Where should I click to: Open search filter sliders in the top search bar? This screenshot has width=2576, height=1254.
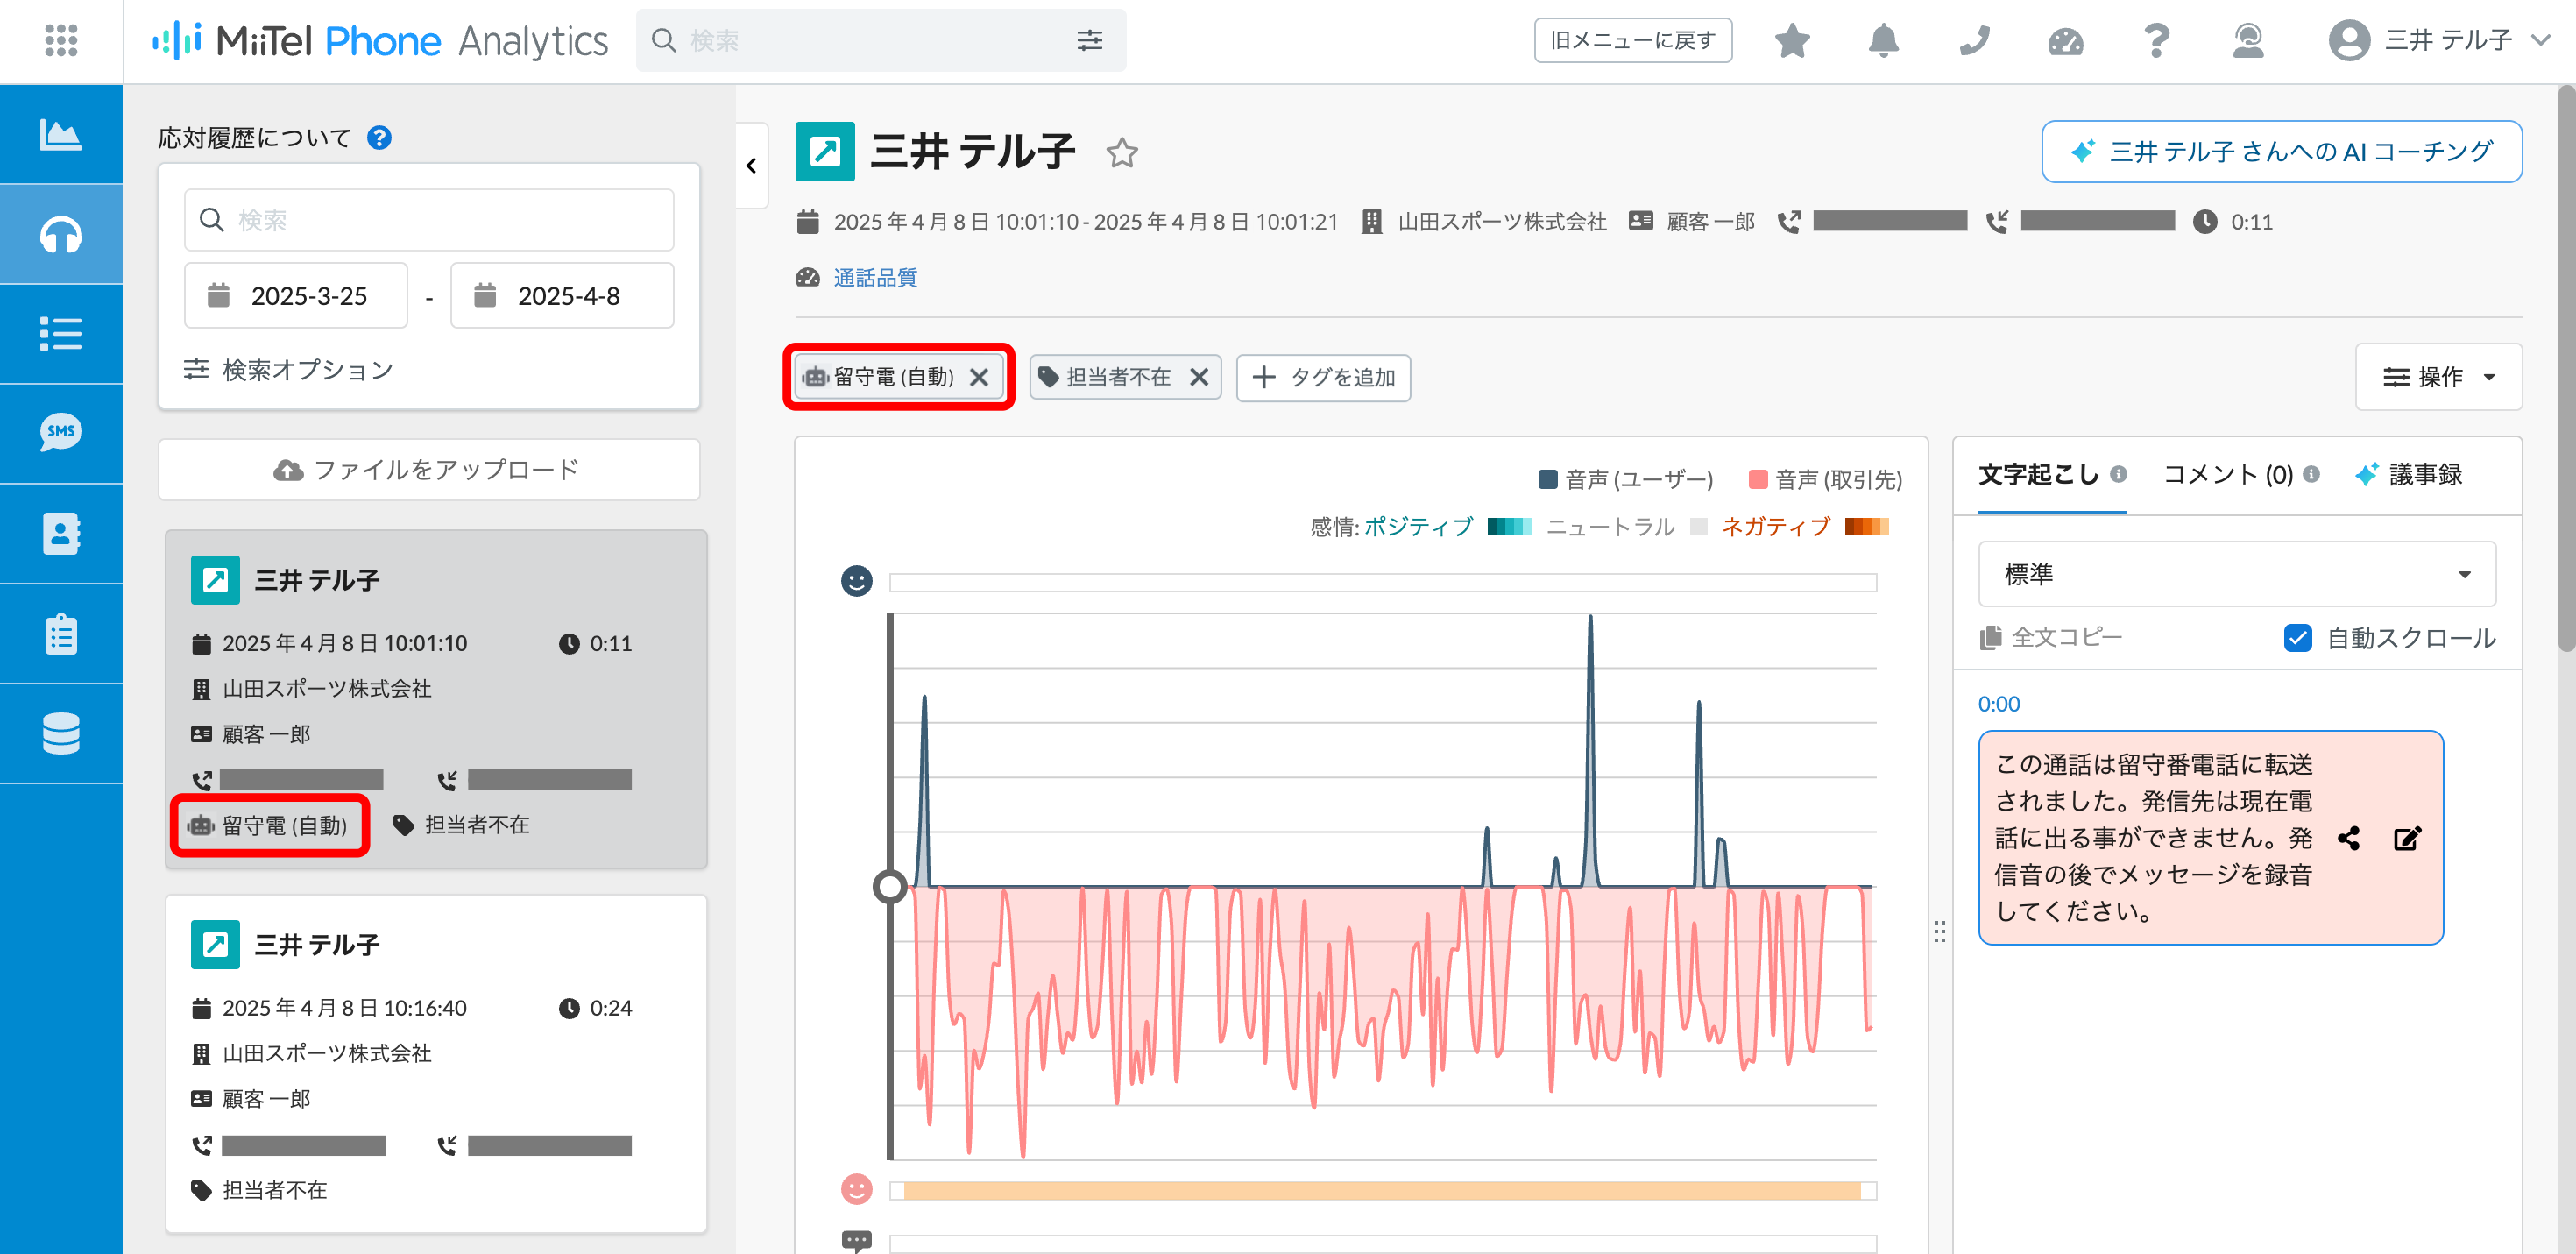click(1089, 40)
